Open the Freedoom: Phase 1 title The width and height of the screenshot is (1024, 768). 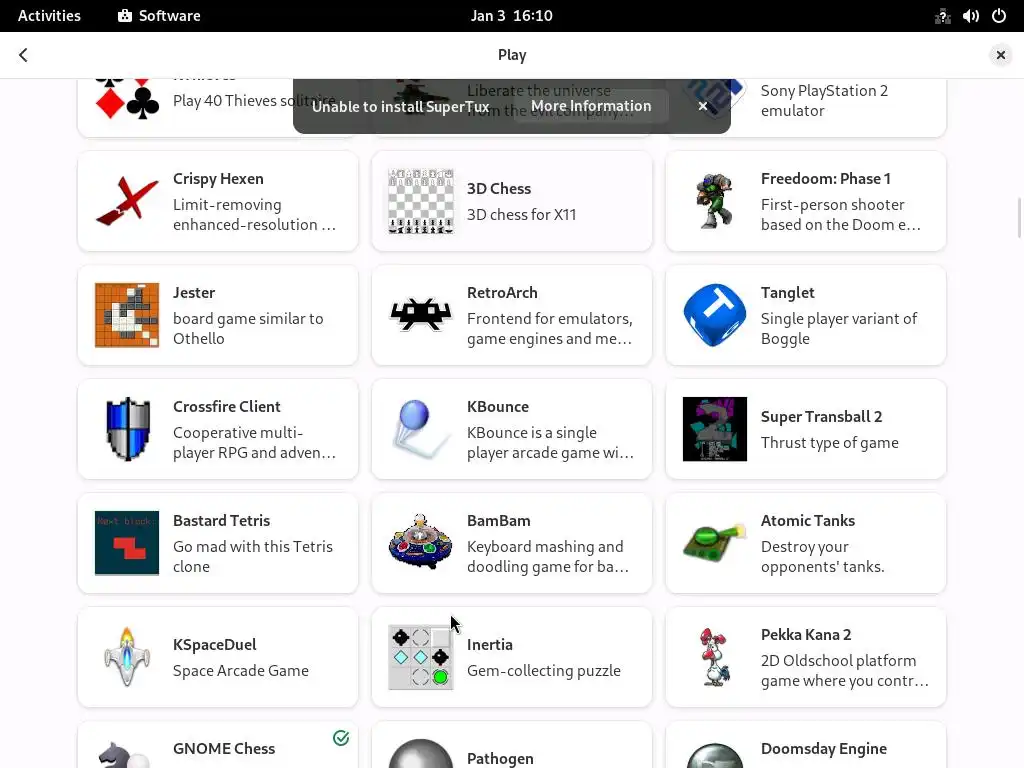[825, 179]
